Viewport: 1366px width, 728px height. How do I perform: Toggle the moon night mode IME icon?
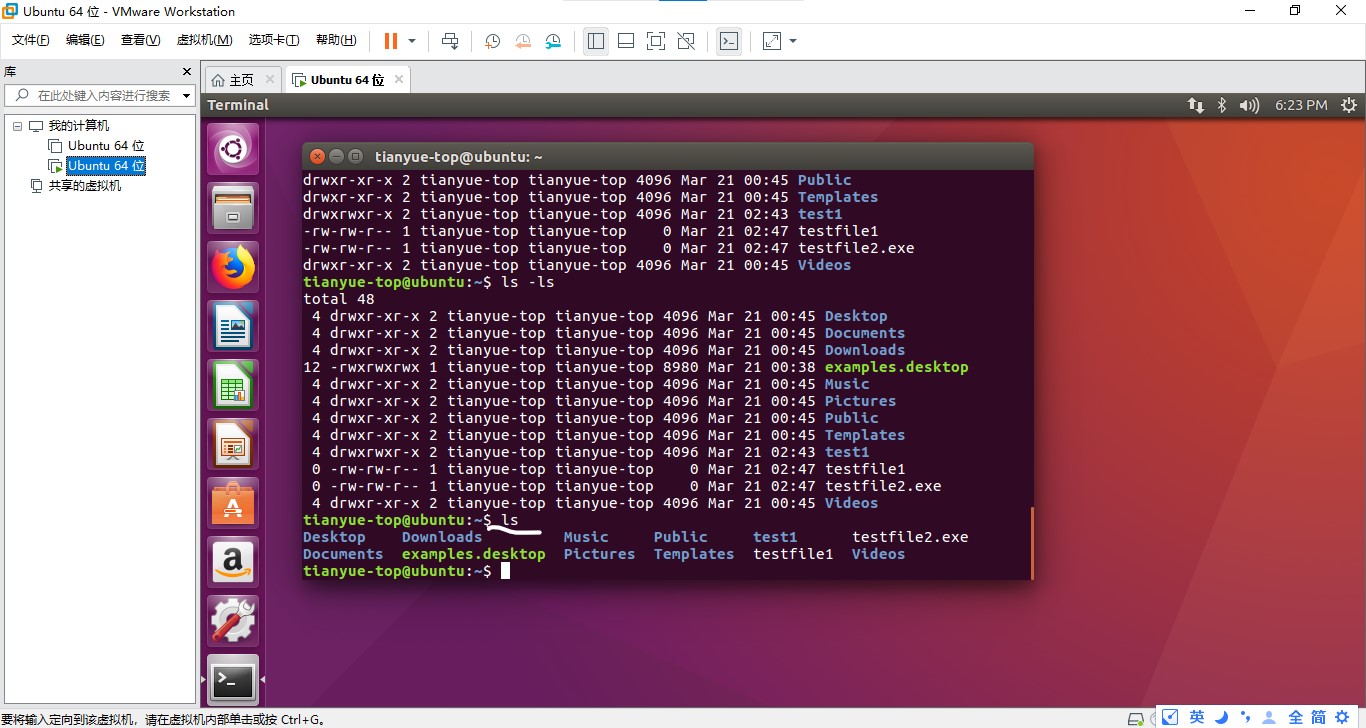tap(1223, 717)
